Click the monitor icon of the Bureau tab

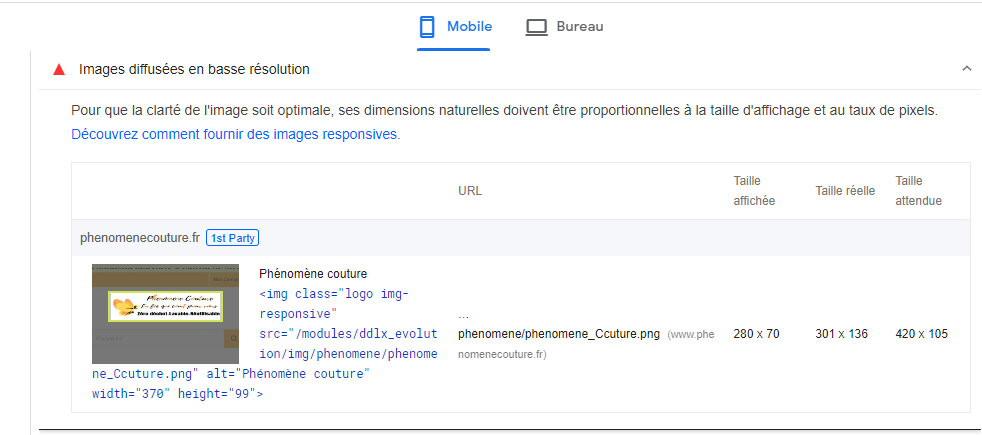(x=537, y=27)
